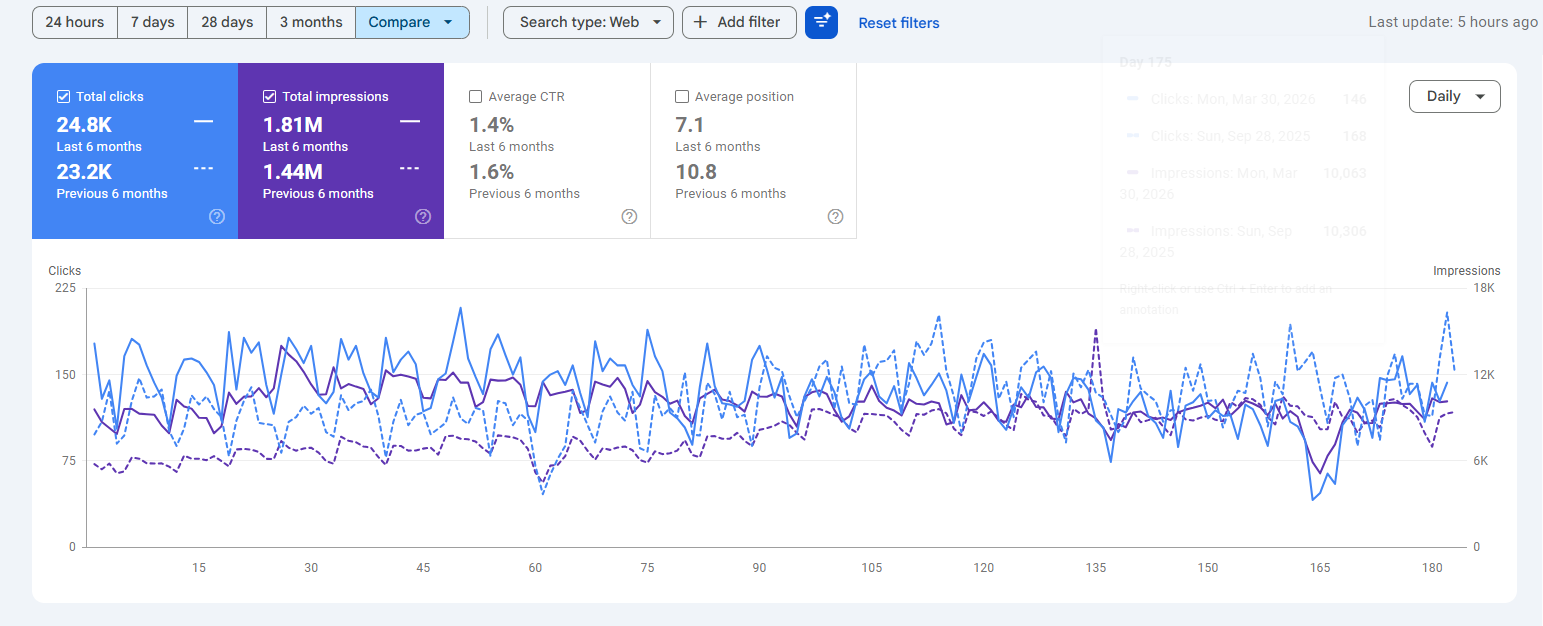Click the 1.4% average CTR value
Viewport: 1543px width, 626px height.
(491, 124)
